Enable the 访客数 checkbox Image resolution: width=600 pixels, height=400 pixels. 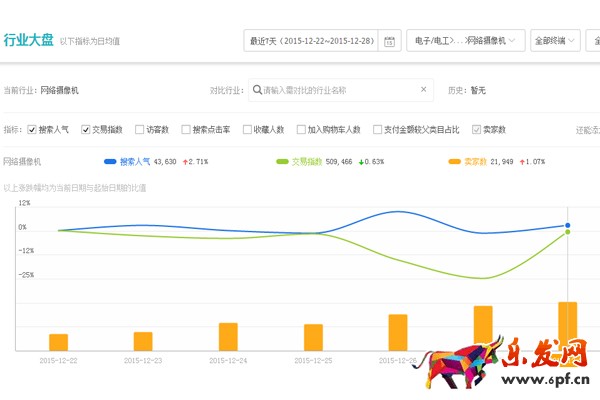139,130
